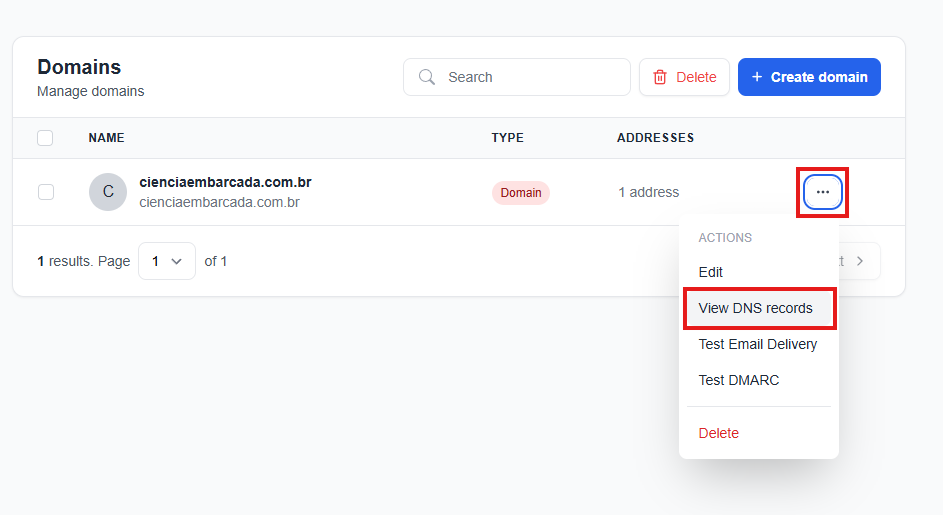Image resolution: width=943 pixels, height=515 pixels.
Task: Click the NAME column header
Action: coord(106,138)
